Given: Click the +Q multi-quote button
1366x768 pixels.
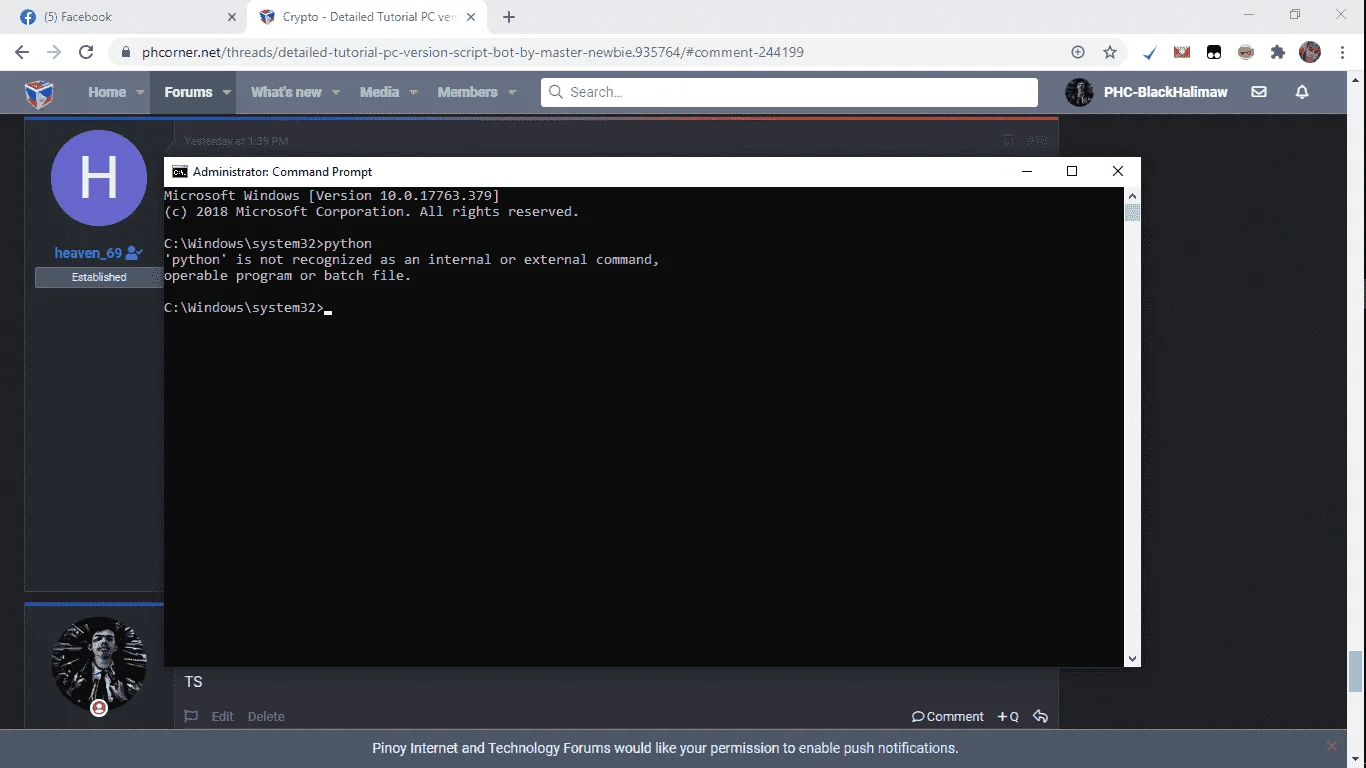Looking at the screenshot, I should (1008, 716).
